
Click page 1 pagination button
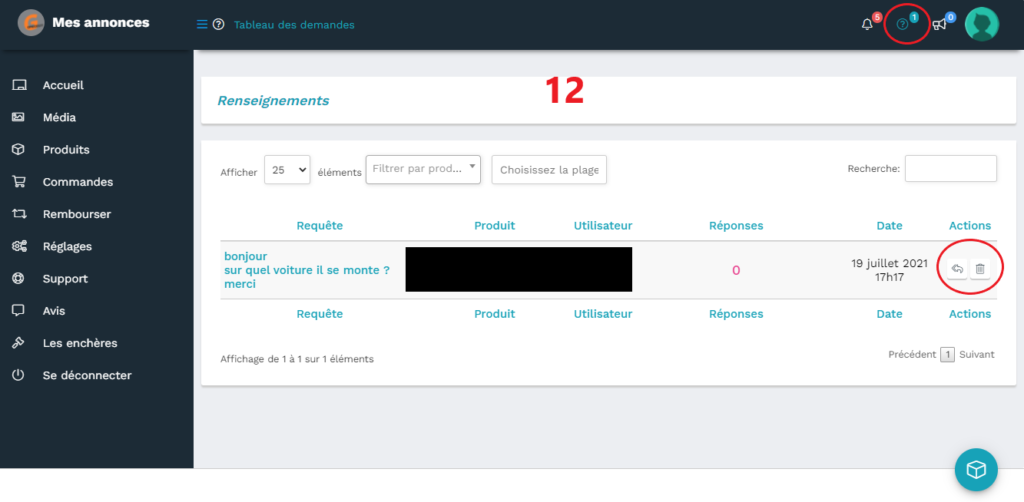(x=948, y=354)
